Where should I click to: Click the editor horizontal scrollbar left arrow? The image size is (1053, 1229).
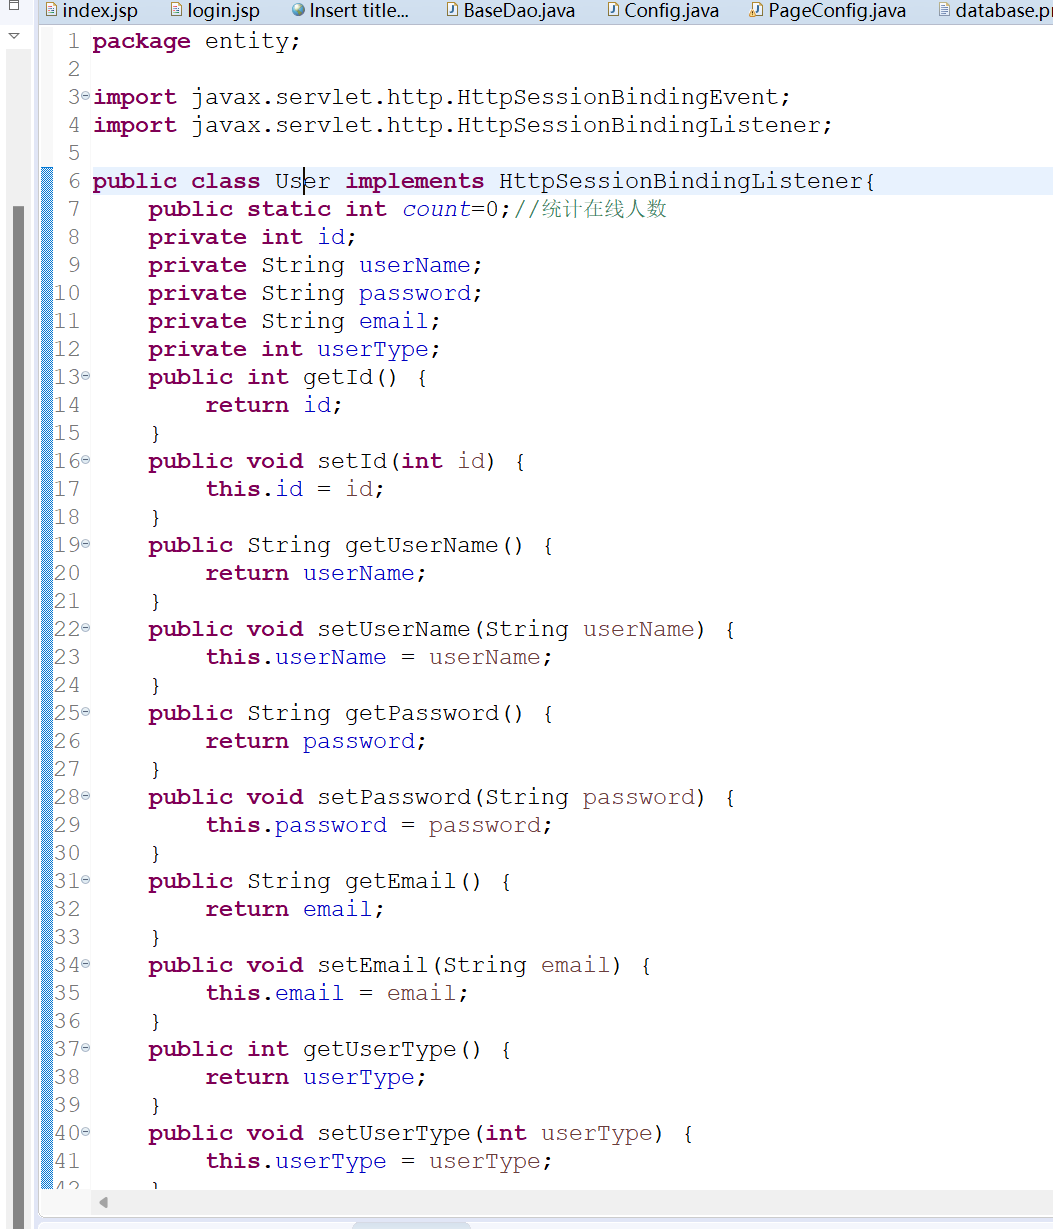tap(103, 1202)
